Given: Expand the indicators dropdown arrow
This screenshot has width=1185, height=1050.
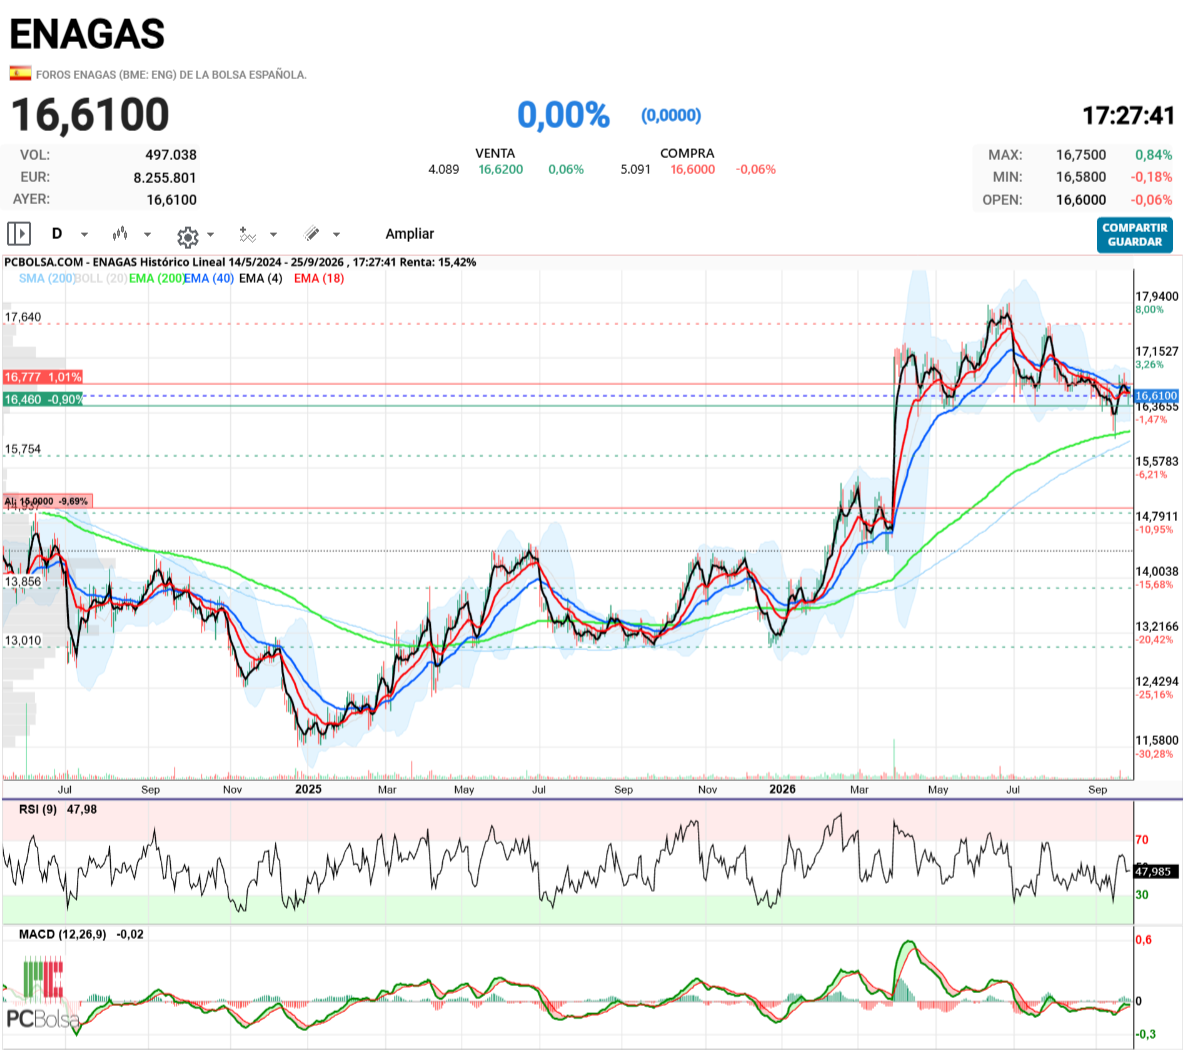Looking at the screenshot, I should [274, 234].
